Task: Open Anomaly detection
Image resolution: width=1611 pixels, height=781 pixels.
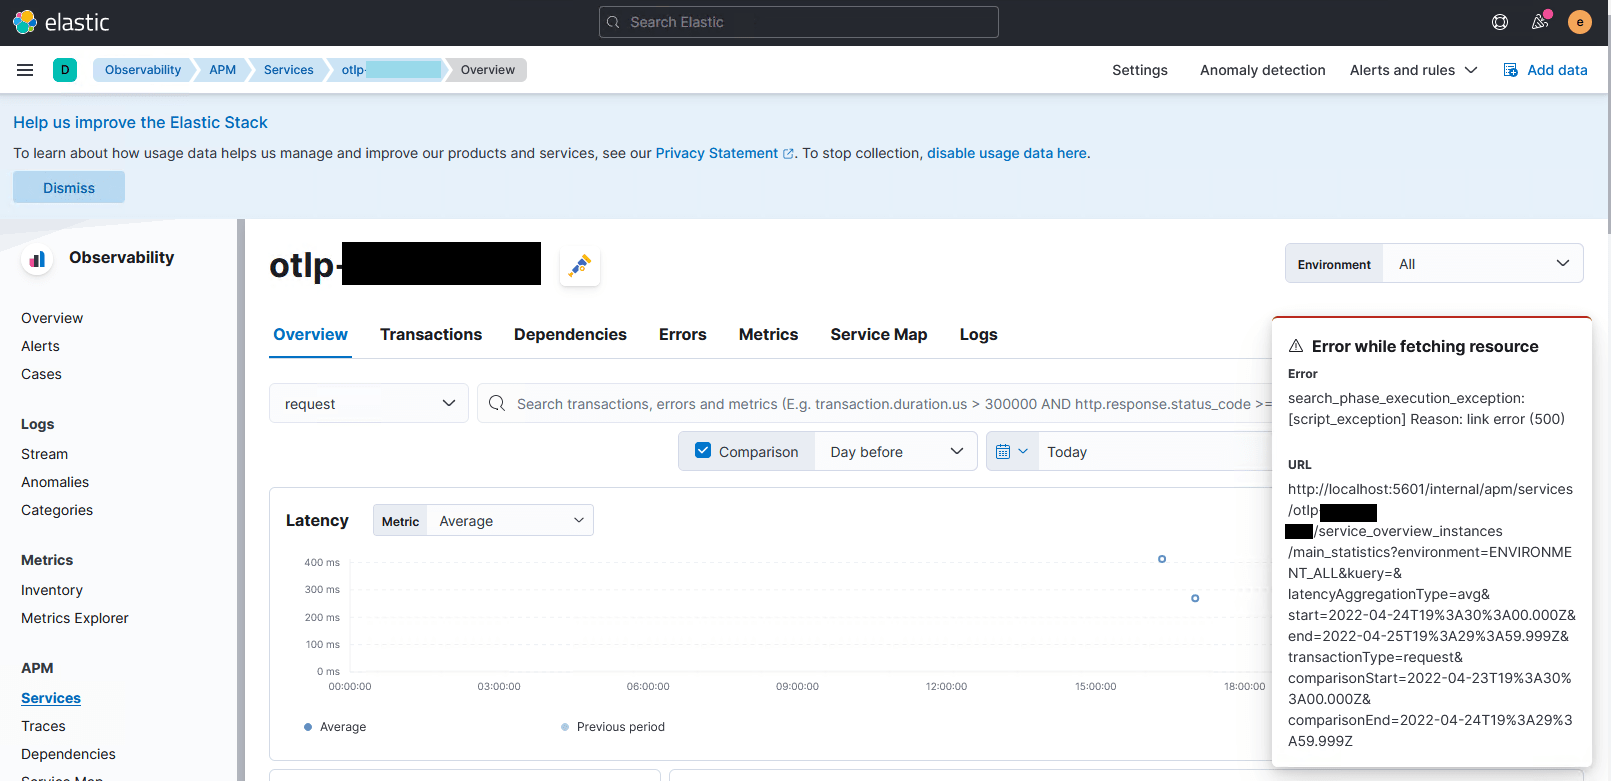Action: click(1263, 70)
